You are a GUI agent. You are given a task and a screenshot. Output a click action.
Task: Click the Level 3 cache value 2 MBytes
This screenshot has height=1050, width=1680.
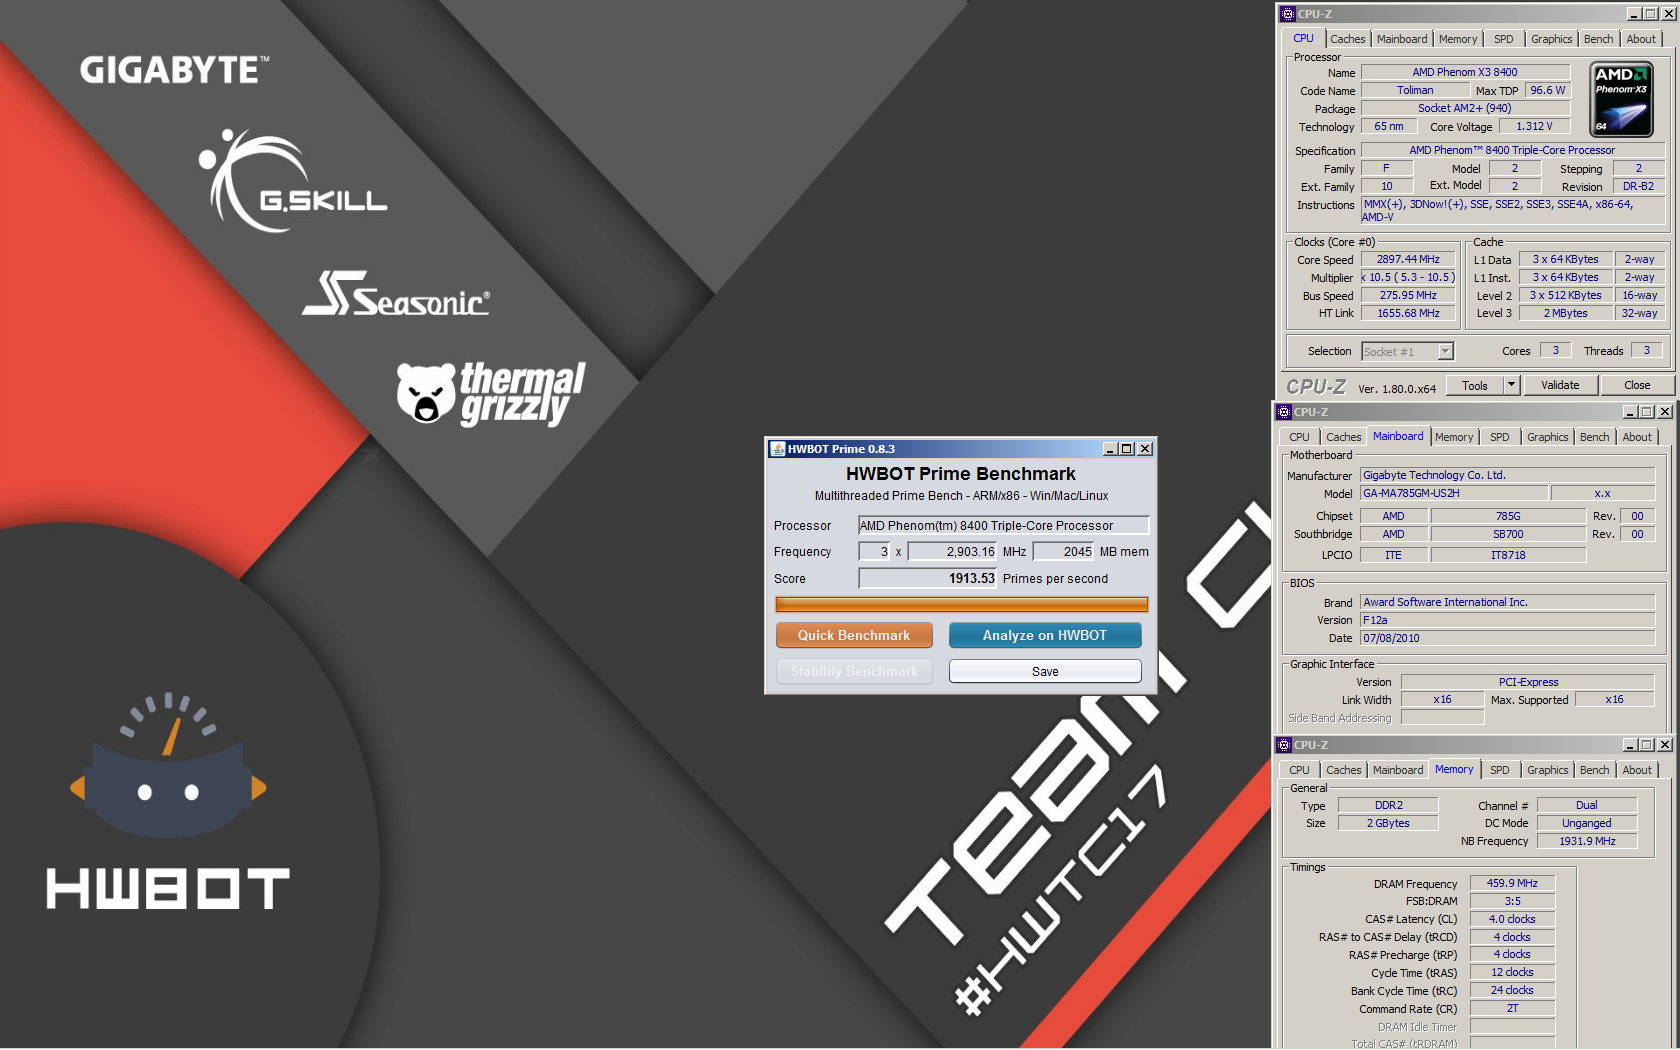[x=1565, y=313]
